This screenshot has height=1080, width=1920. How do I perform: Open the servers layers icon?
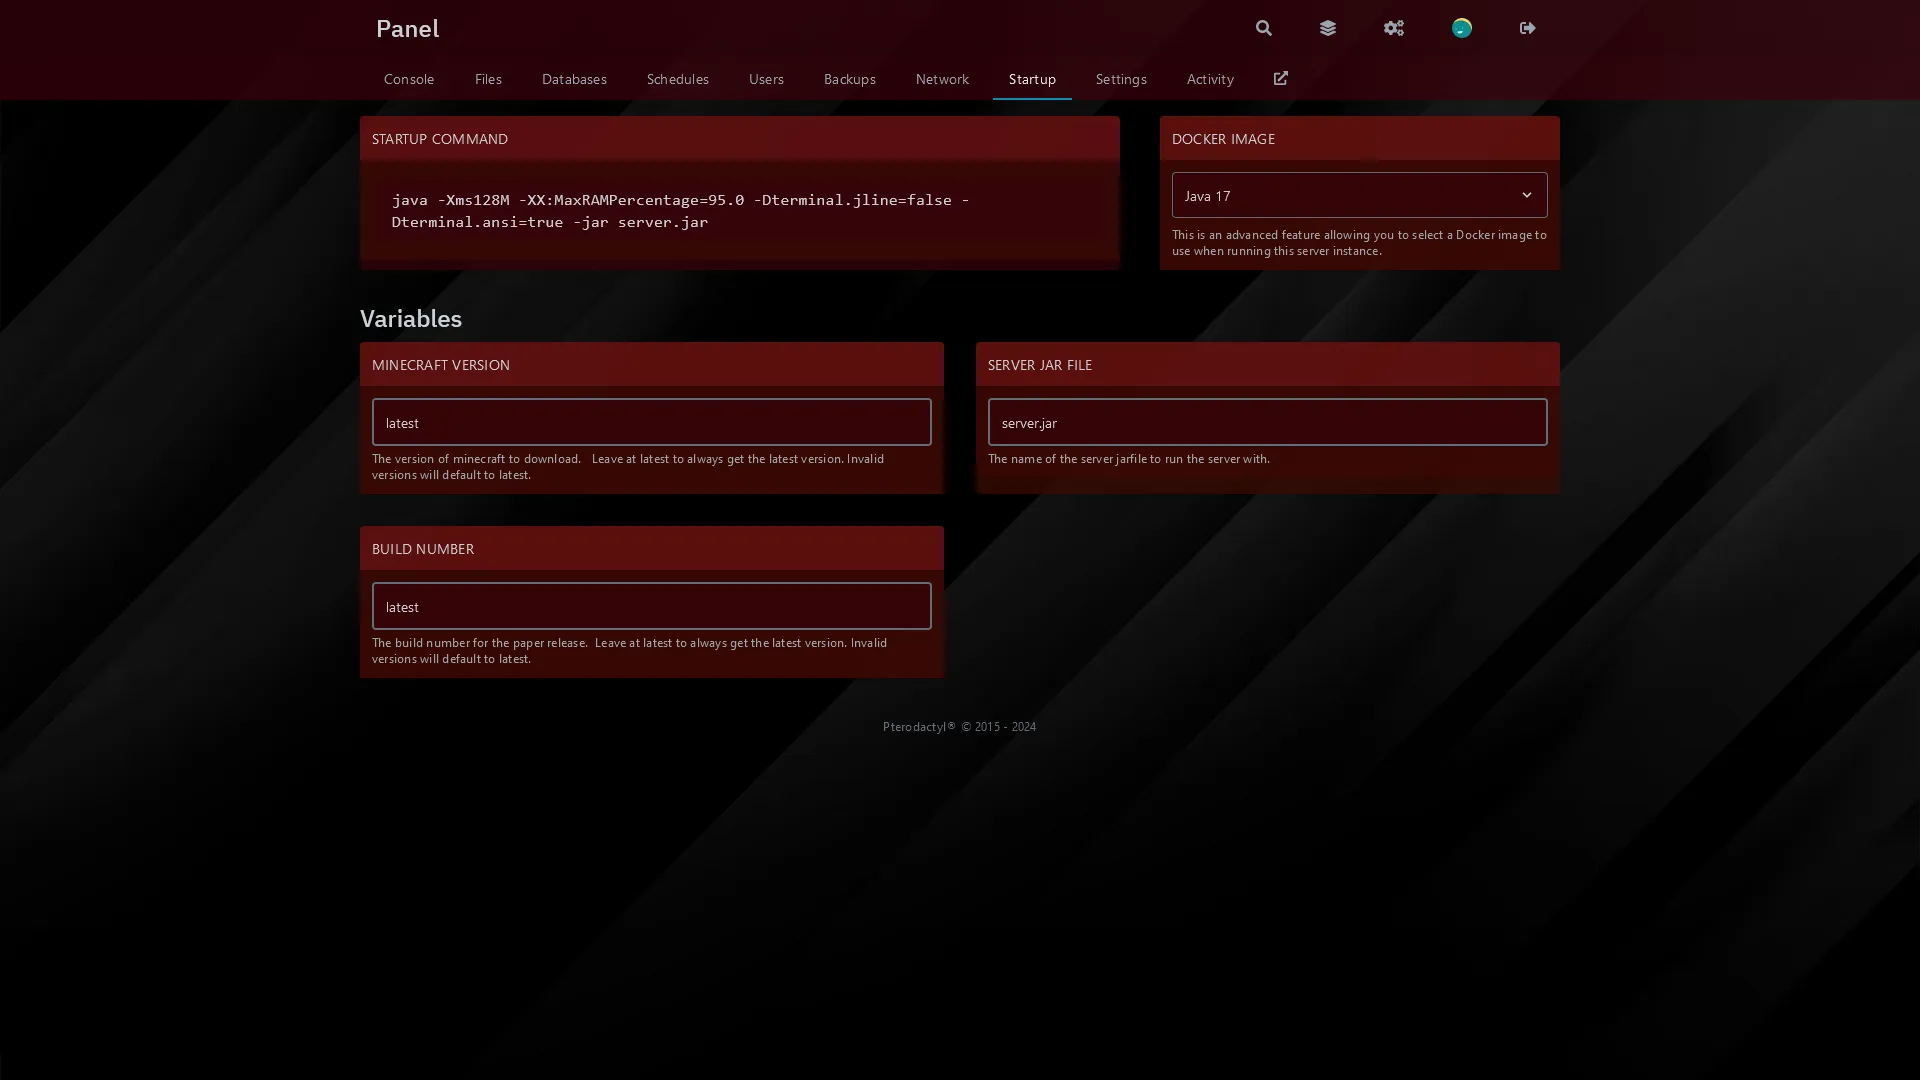pyautogui.click(x=1327, y=28)
